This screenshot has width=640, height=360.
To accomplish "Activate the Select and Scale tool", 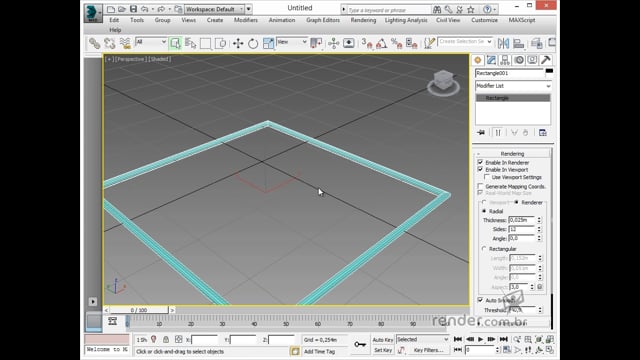I will [x=268, y=43].
